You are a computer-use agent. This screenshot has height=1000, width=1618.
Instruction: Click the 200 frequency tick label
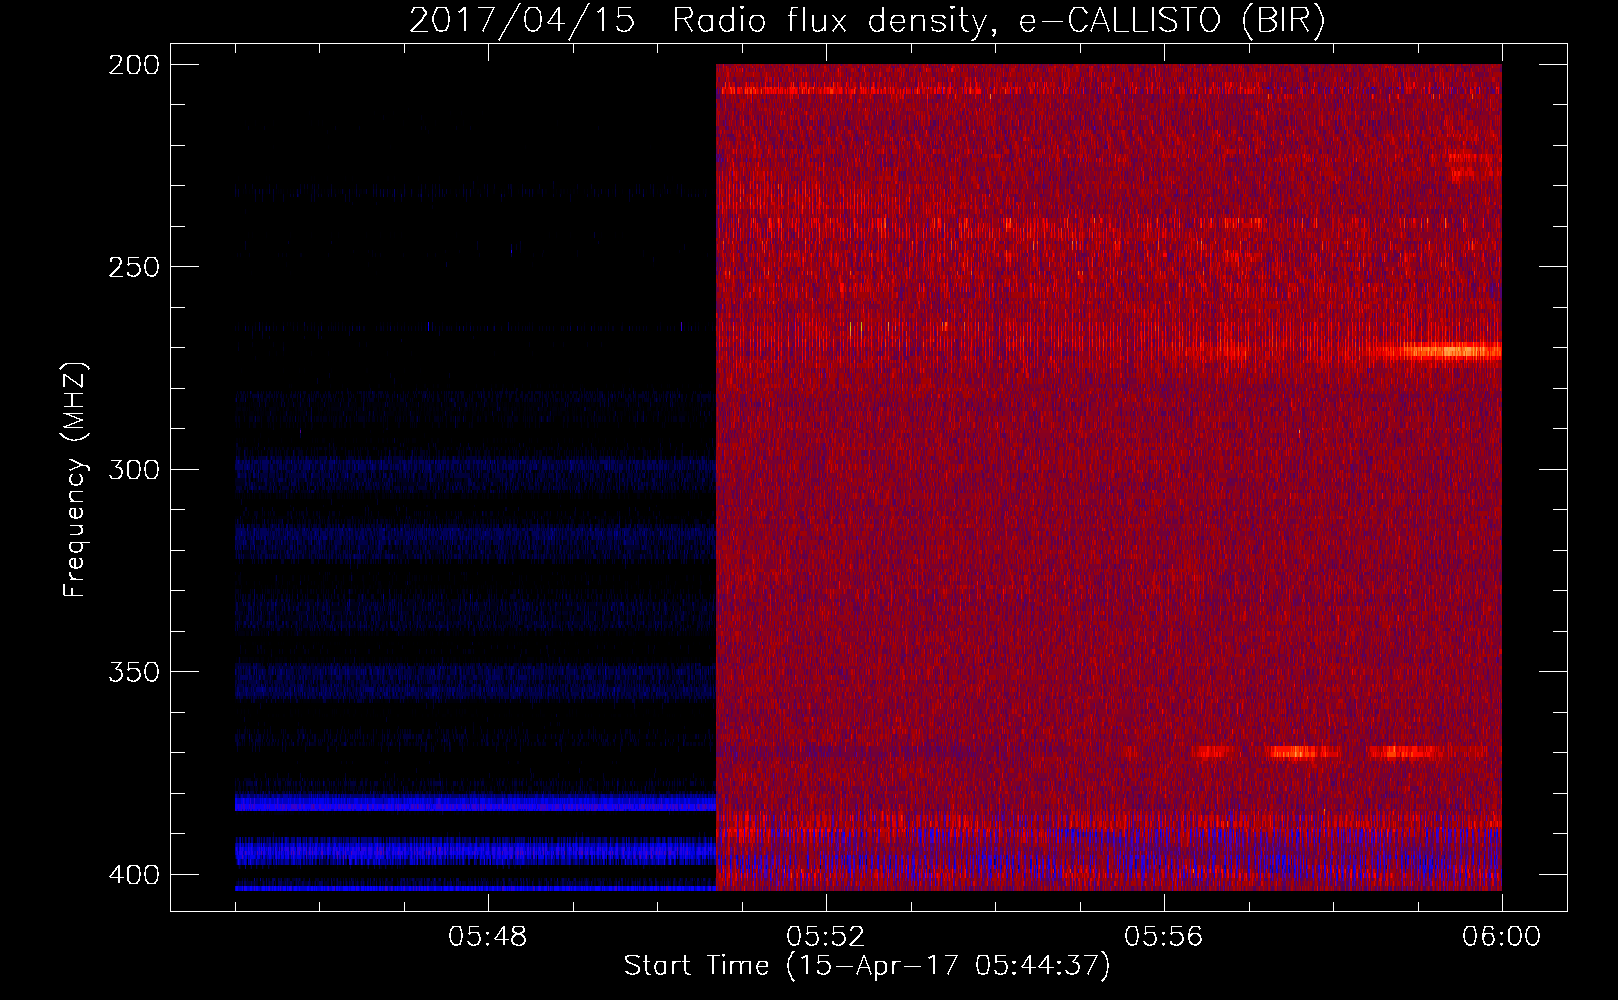(x=134, y=65)
